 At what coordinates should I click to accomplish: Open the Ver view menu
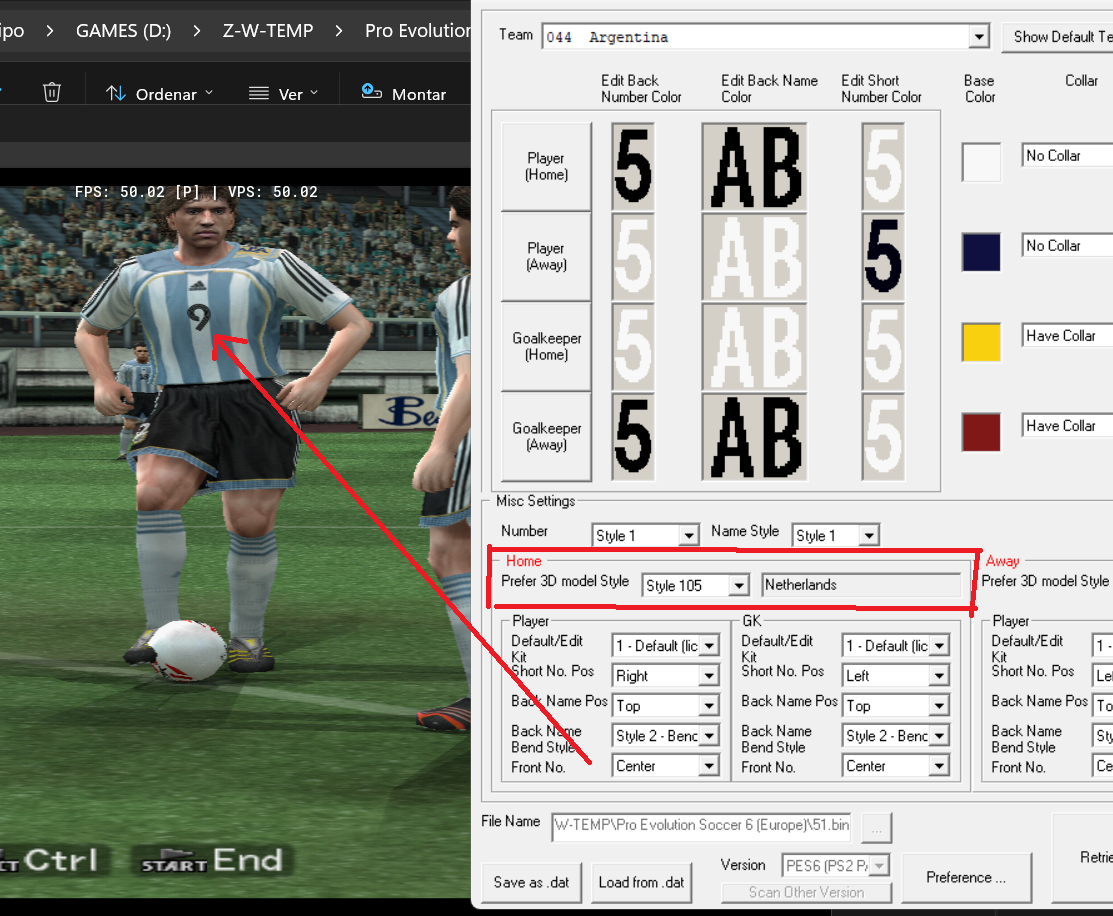tap(283, 94)
